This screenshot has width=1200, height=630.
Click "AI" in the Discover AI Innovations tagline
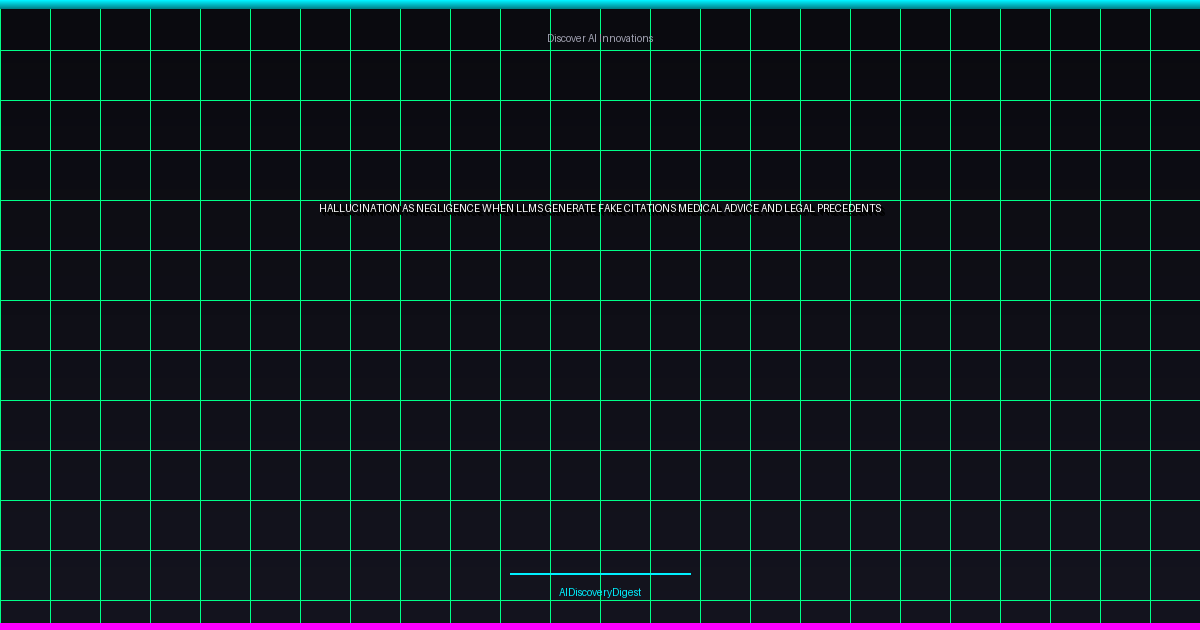tap(593, 38)
